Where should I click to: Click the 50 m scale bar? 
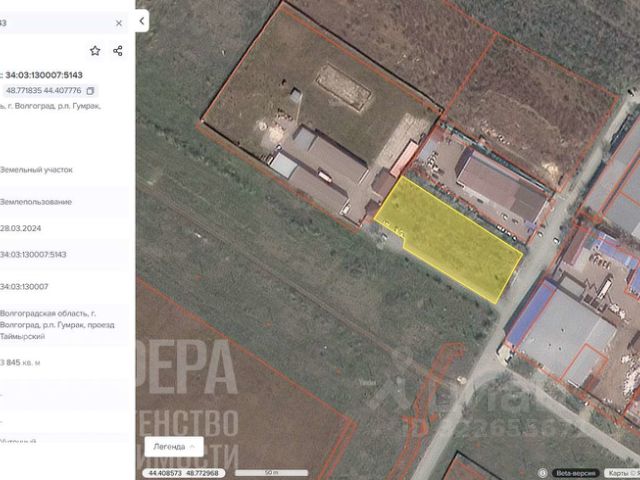[271, 473]
